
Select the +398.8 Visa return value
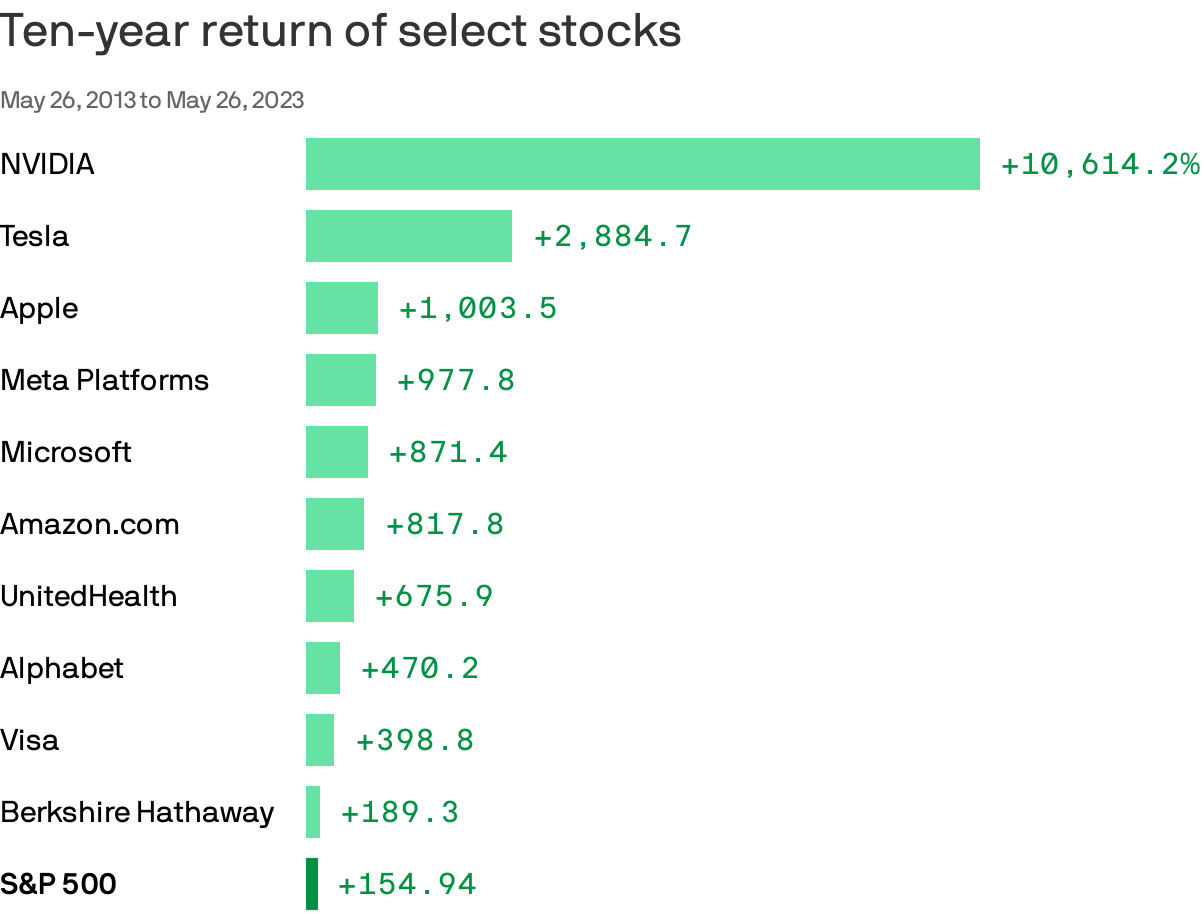(x=414, y=740)
